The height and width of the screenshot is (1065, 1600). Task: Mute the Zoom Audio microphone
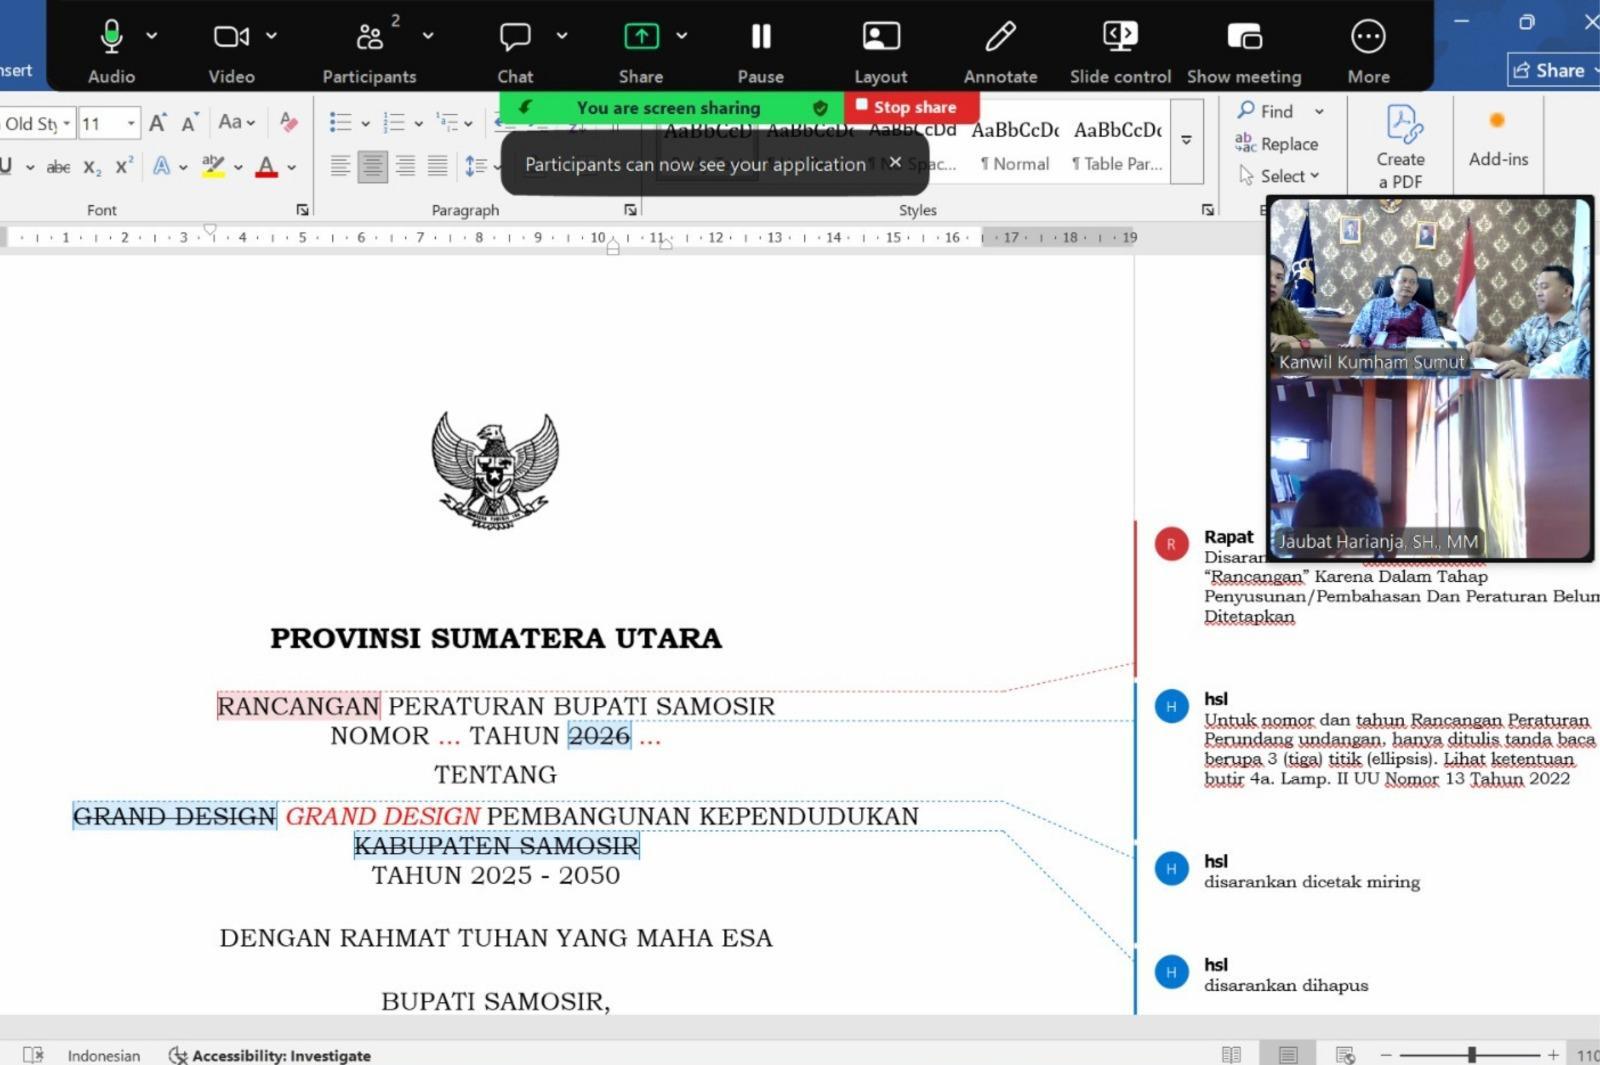coord(111,38)
